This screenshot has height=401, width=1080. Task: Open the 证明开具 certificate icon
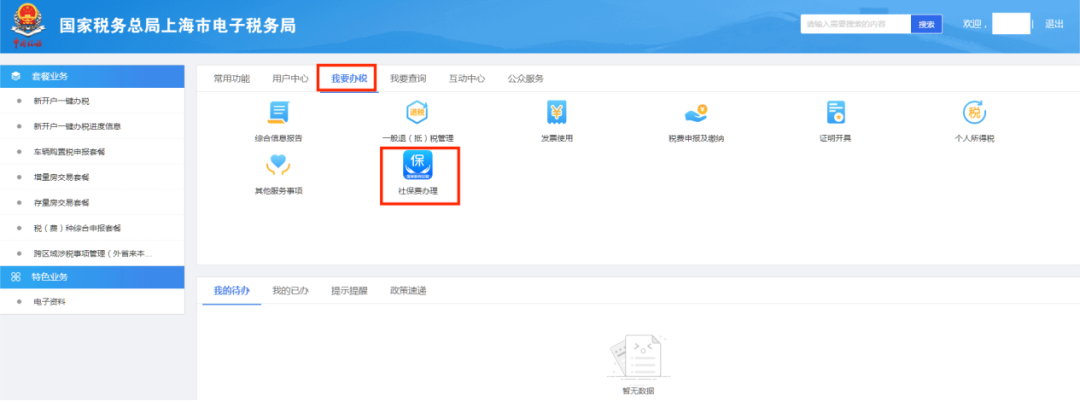tap(836, 113)
